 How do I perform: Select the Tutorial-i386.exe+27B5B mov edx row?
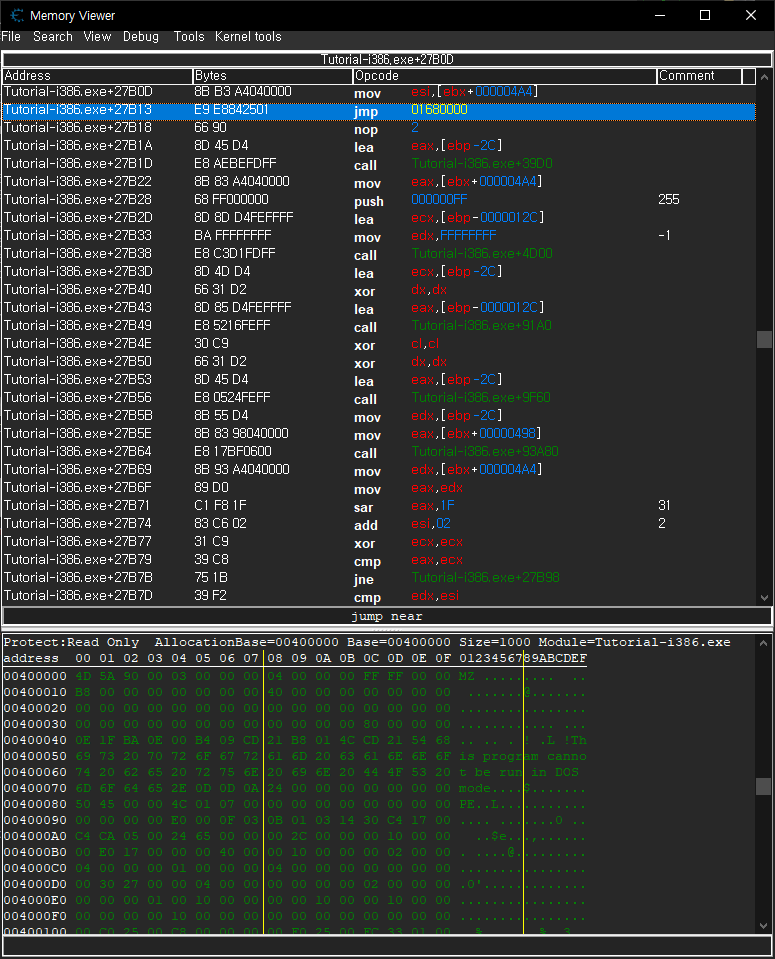pos(379,416)
